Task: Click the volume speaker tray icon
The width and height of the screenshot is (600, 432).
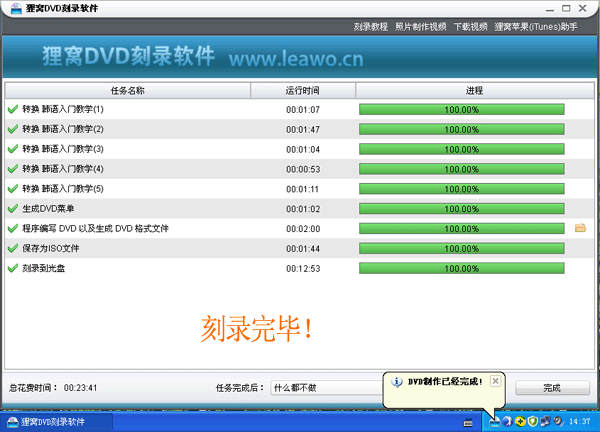Action: 558,422
